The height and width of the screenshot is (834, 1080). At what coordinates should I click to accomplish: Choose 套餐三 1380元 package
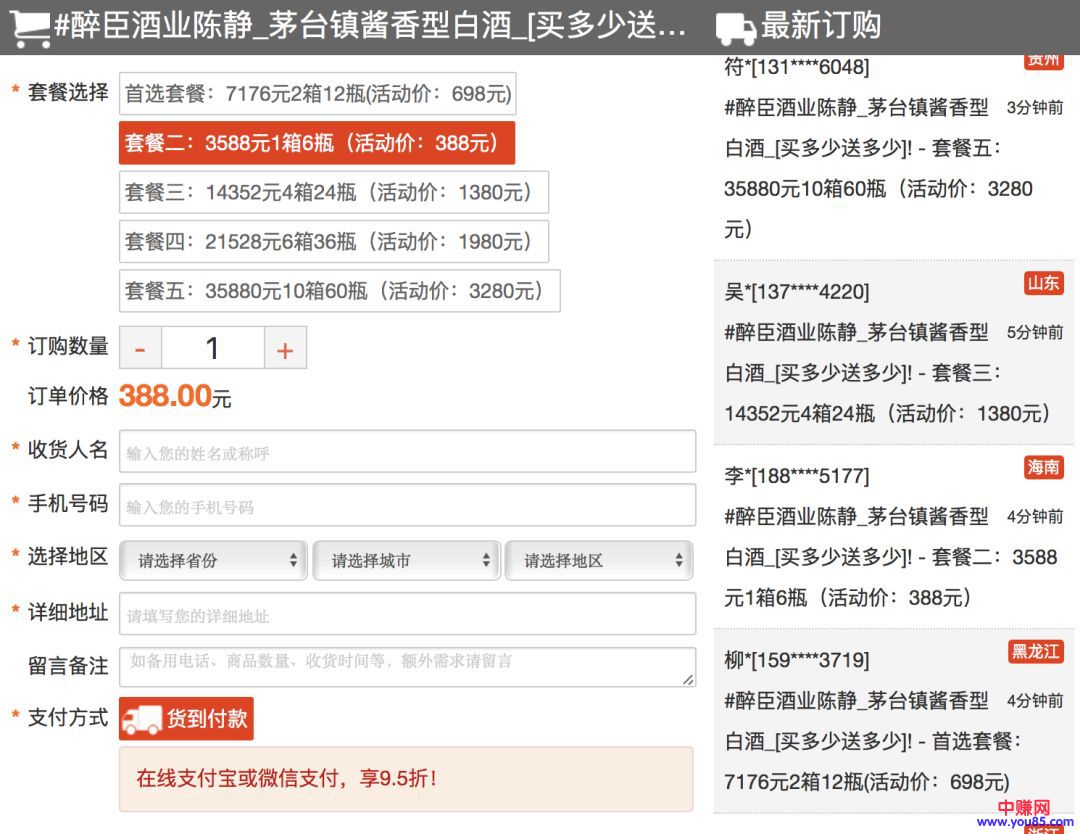click(x=333, y=192)
